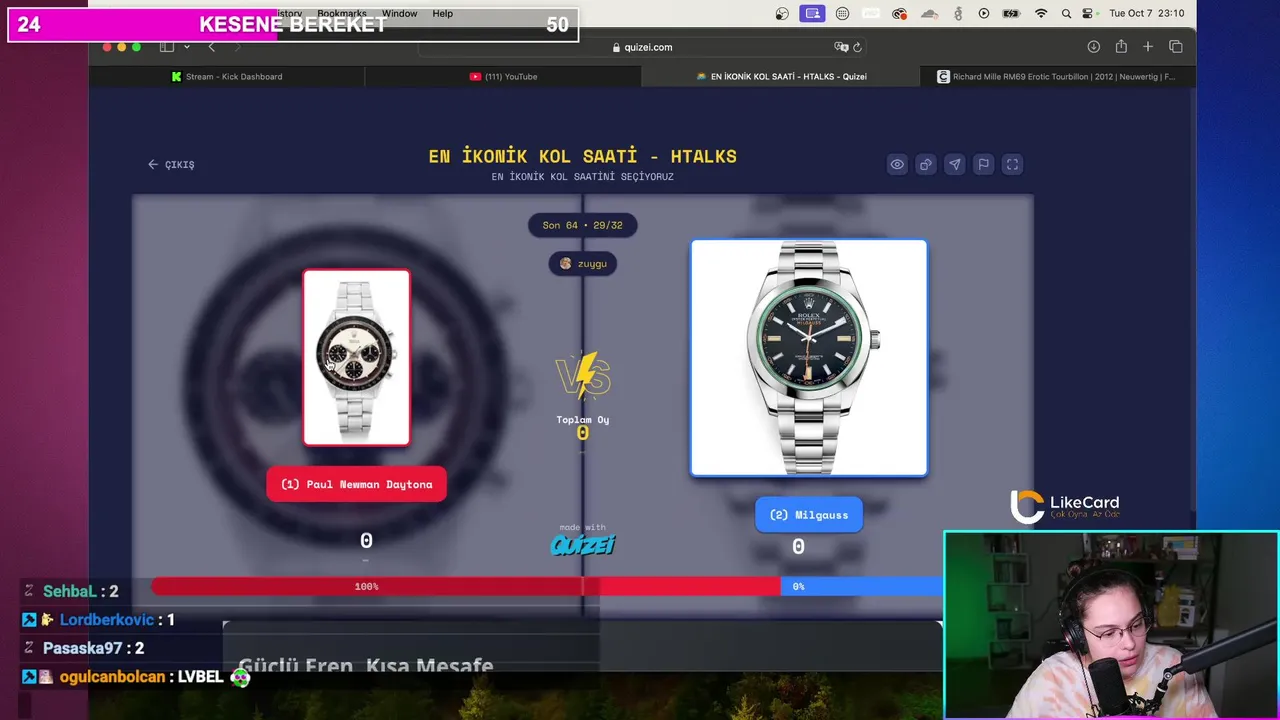Toggle the eye visibility icon on quiz toolbar

coord(897,165)
